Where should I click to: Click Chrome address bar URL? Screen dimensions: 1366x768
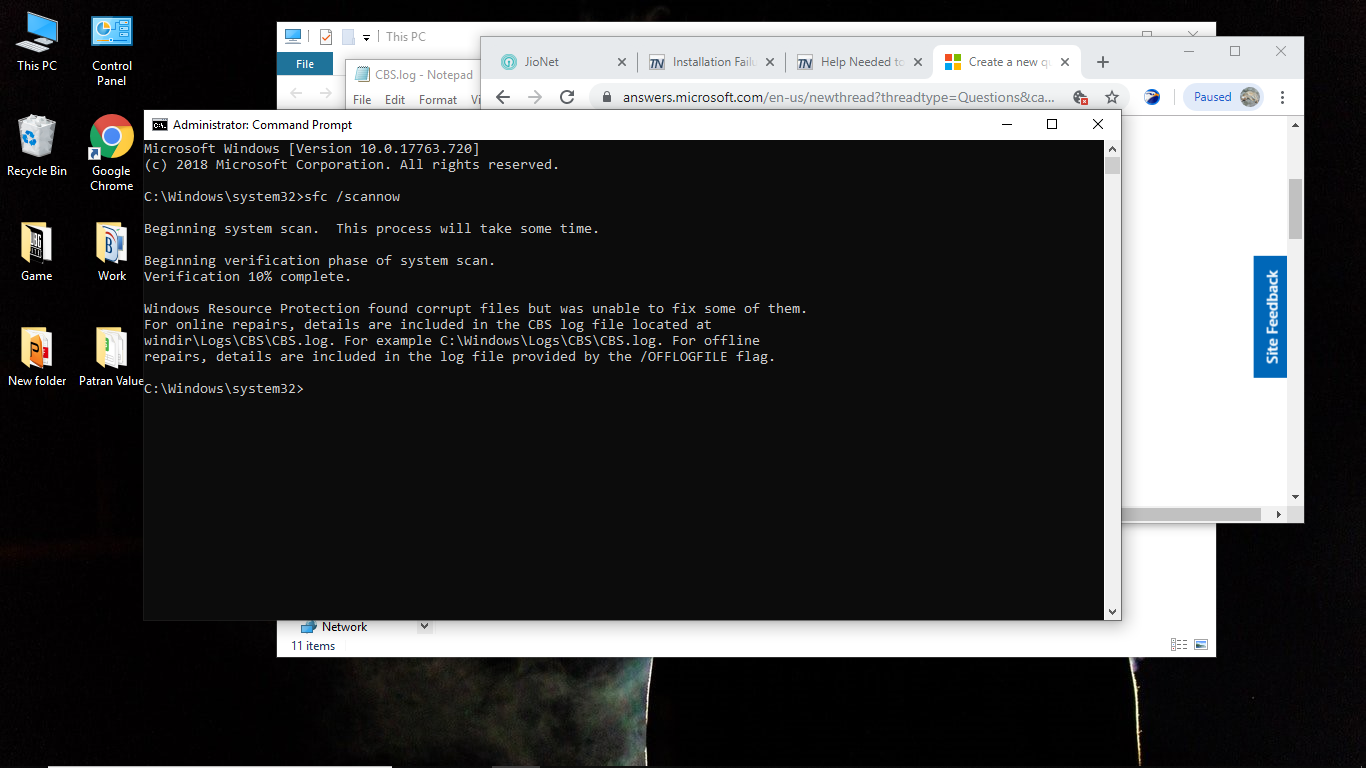coord(838,97)
